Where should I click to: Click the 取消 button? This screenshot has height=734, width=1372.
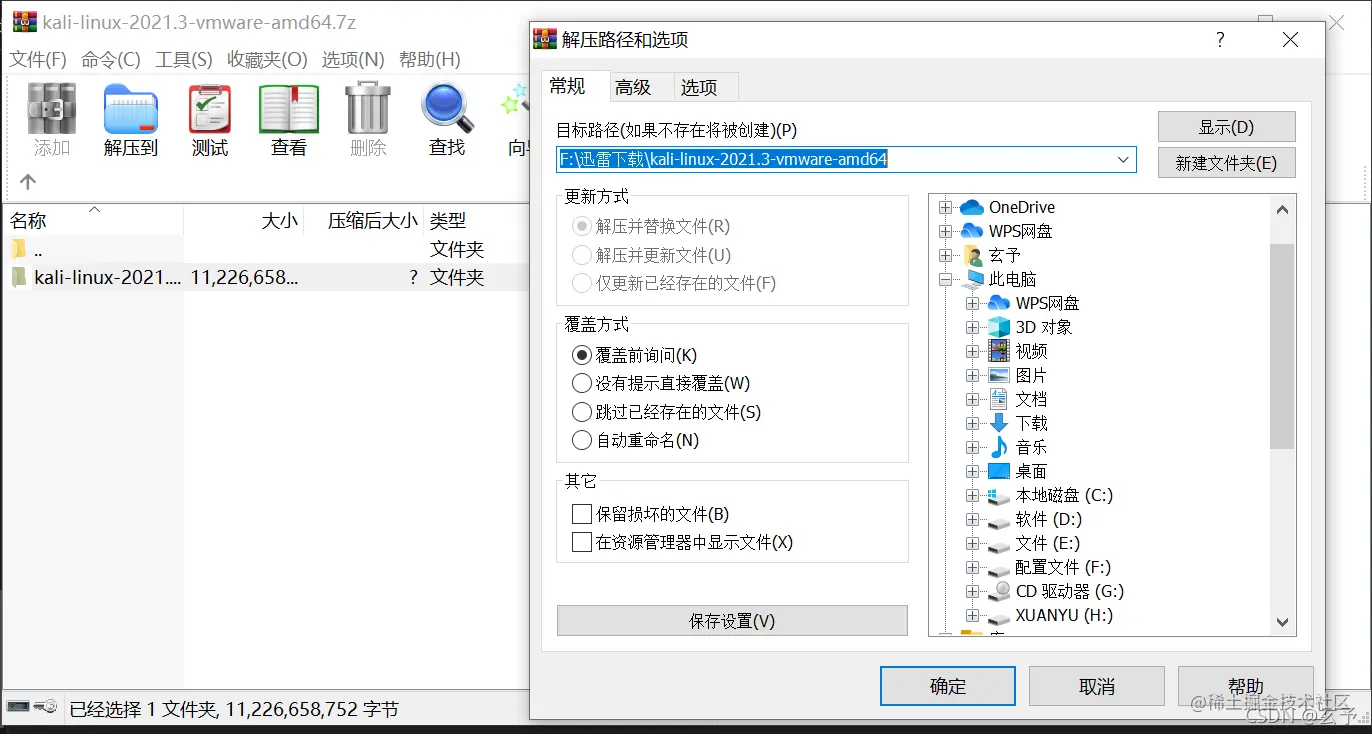[x=1097, y=686]
